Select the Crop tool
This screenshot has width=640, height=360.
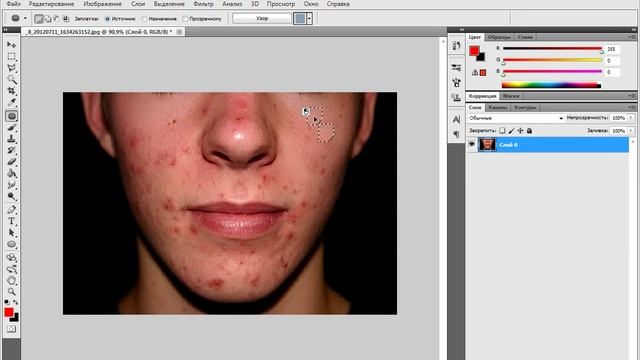tap(11, 91)
